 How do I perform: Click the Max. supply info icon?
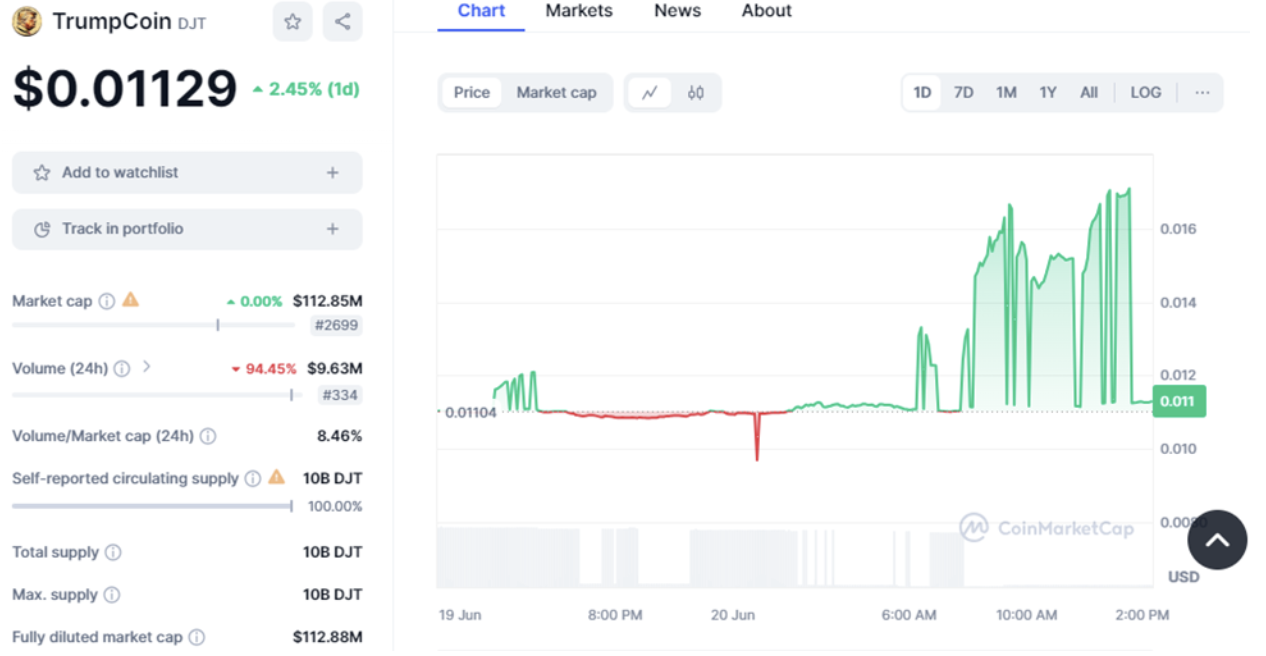[x=112, y=595]
